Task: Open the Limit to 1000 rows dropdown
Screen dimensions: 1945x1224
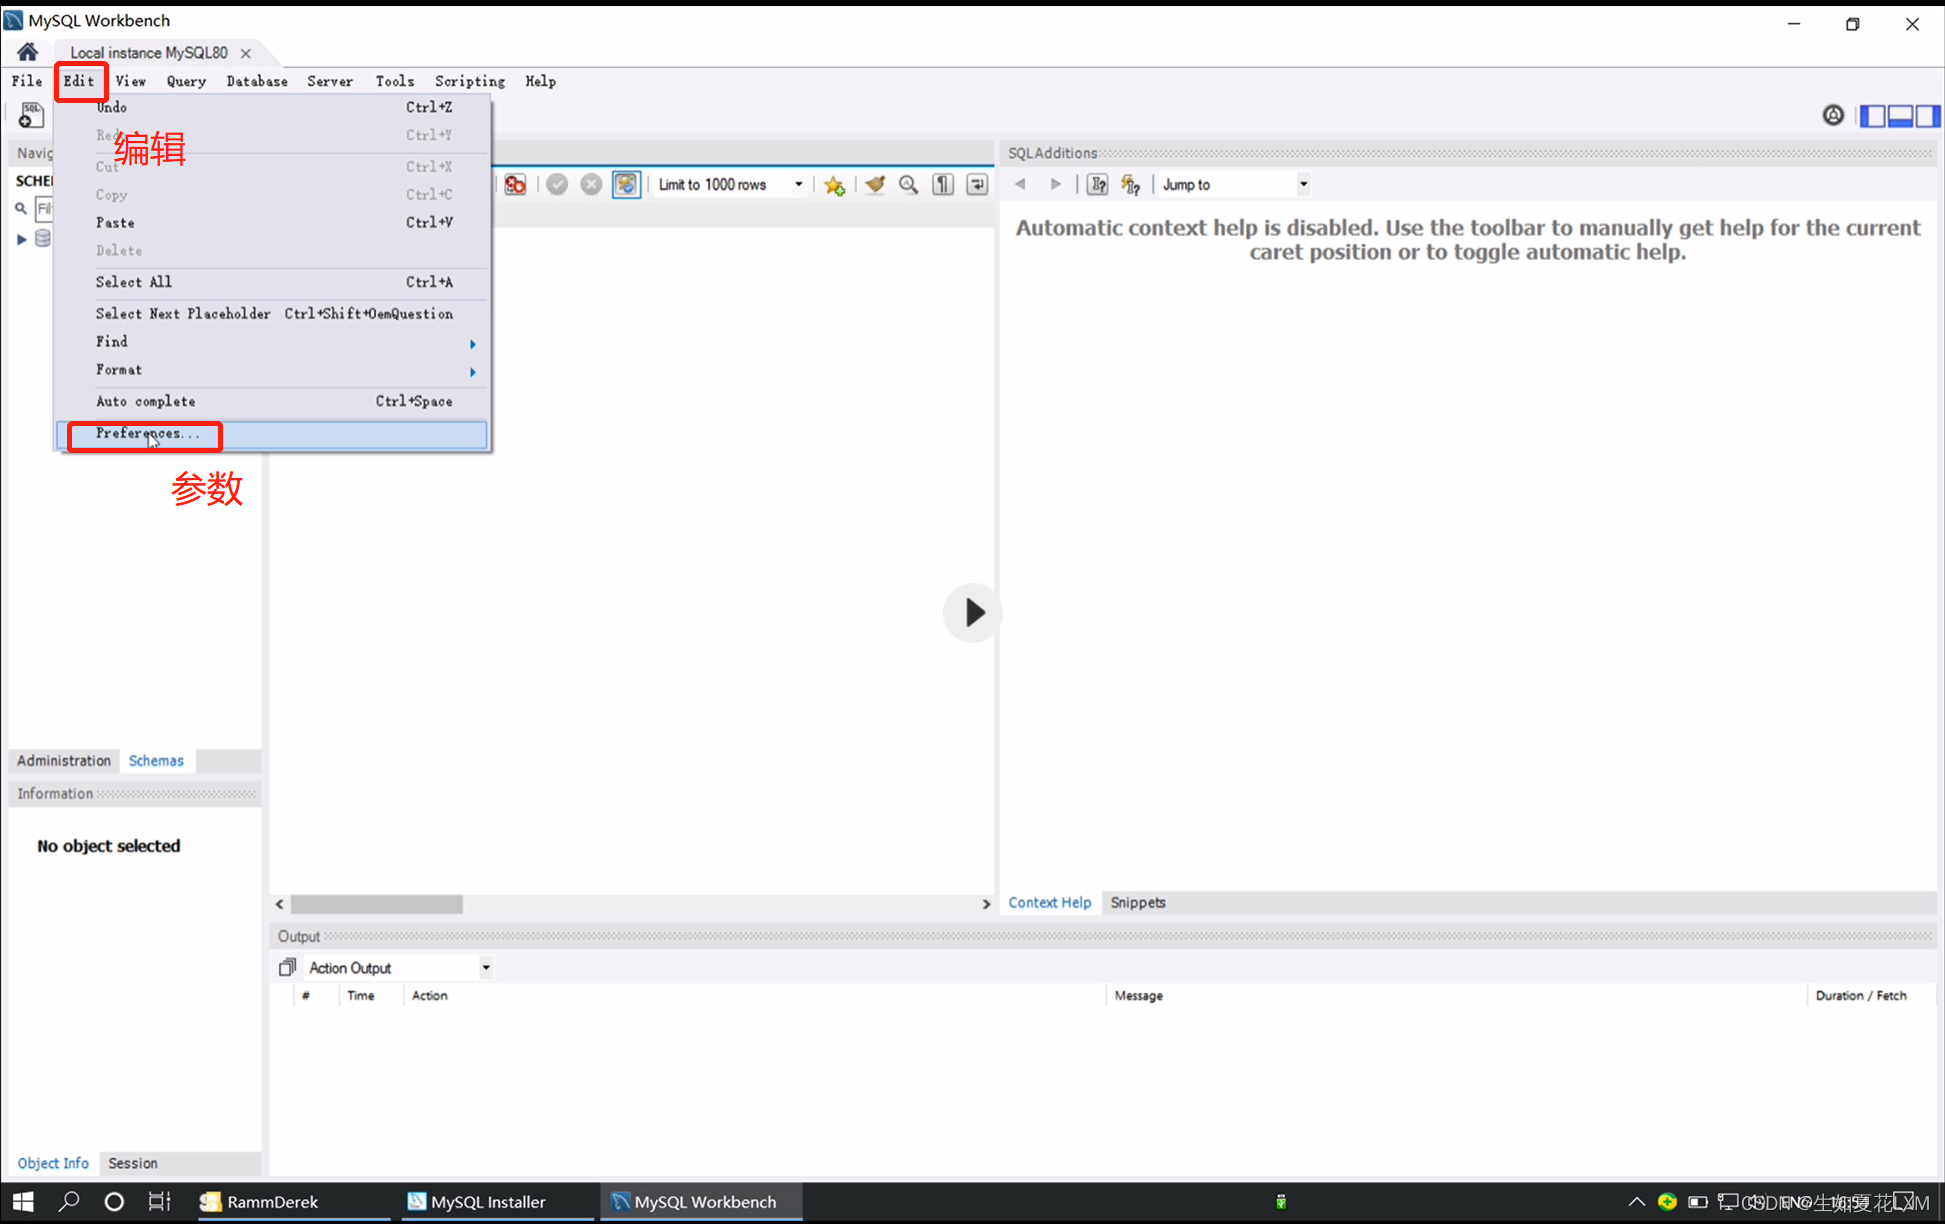Action: (798, 185)
